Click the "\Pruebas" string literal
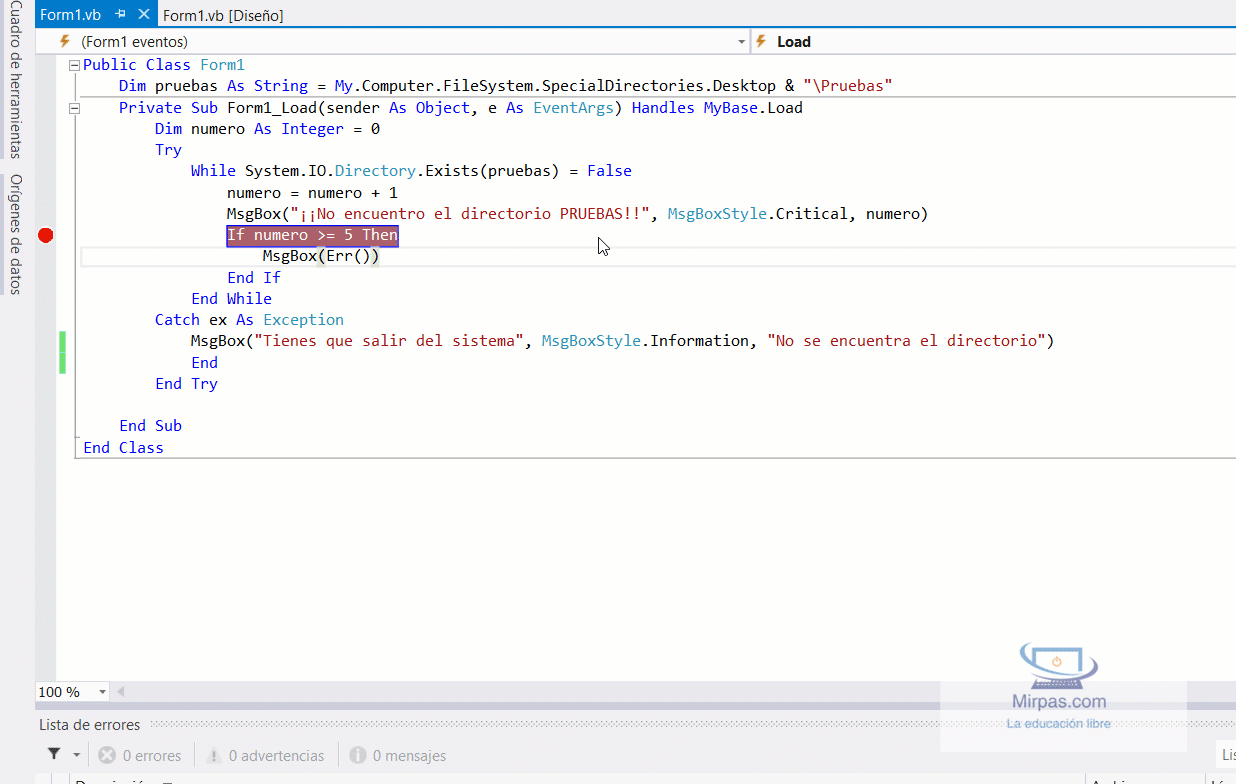The width and height of the screenshot is (1236, 784). 847,86
